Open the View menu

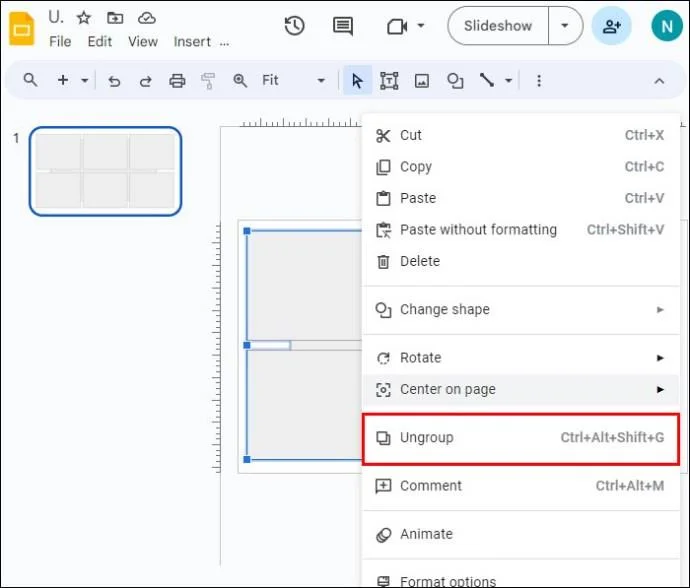(143, 42)
